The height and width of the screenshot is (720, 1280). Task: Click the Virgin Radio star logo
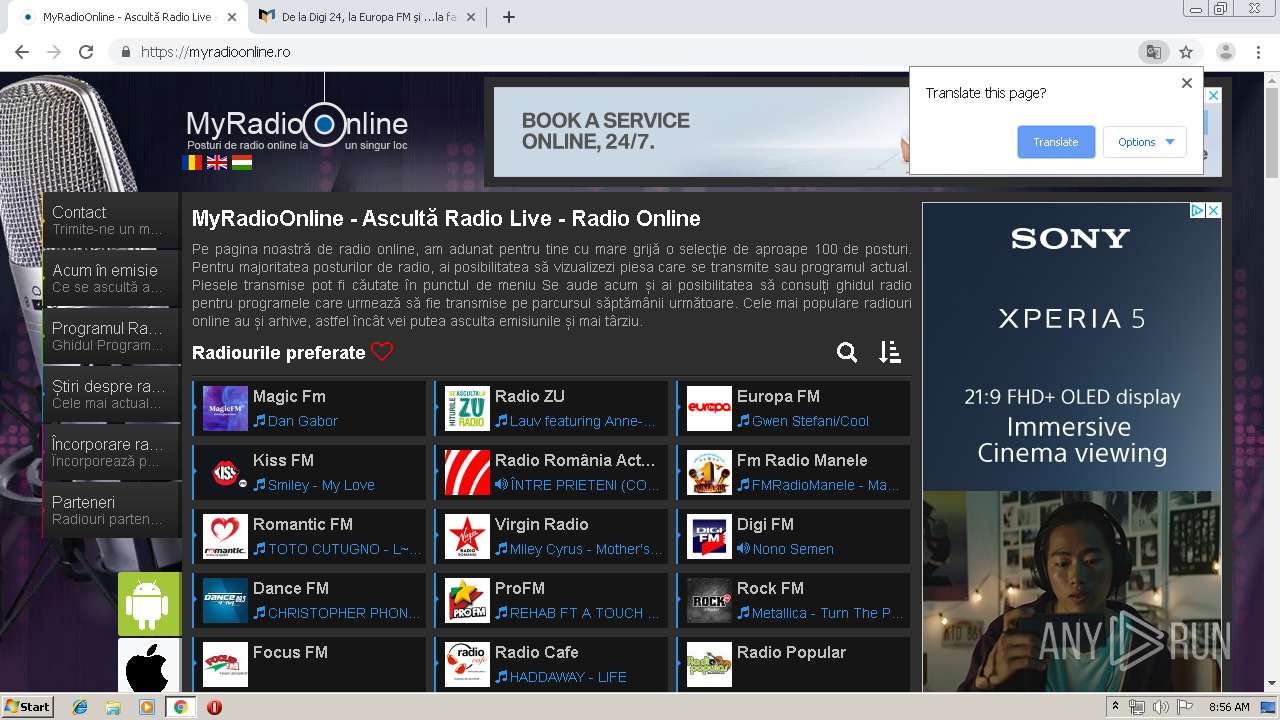[467, 536]
